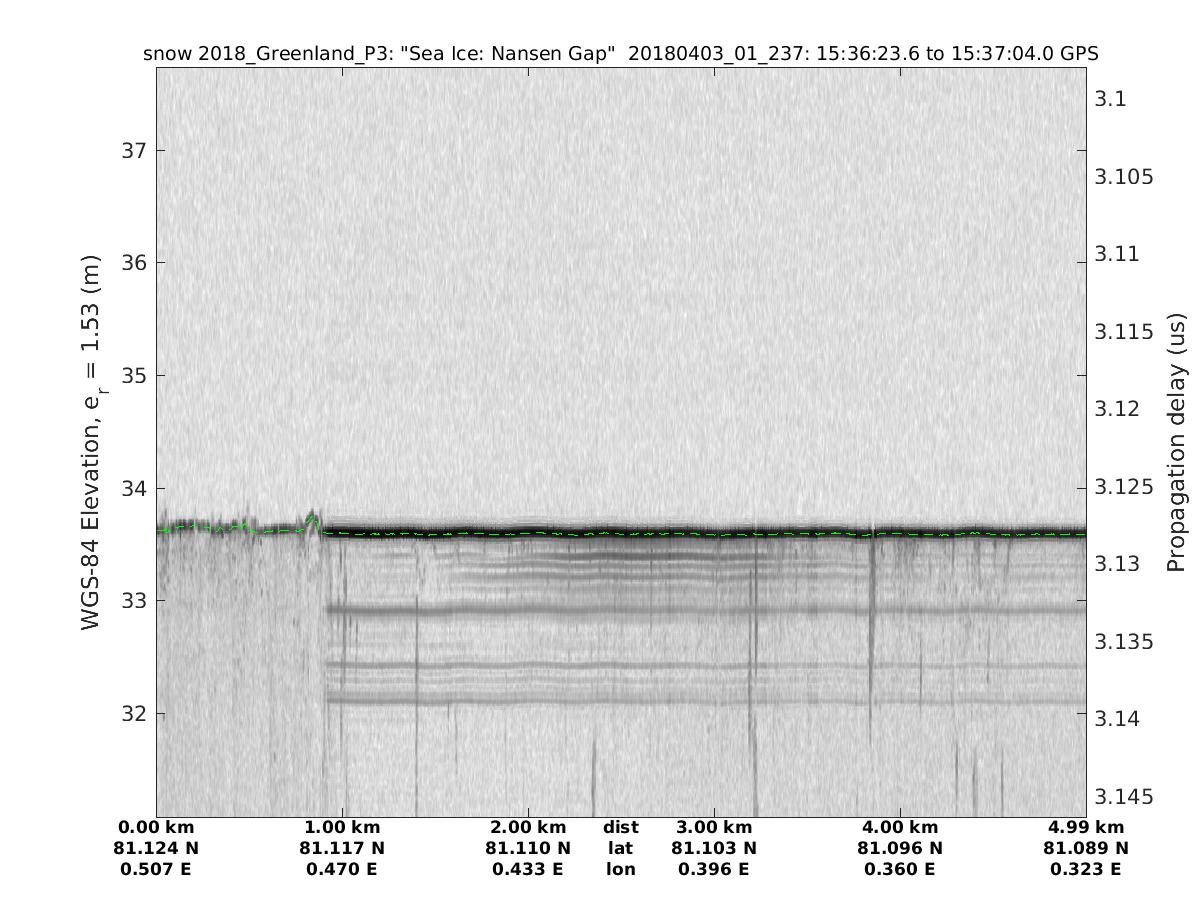Click the 3.145 propagation delay tick label
The width and height of the screenshot is (1200, 900).
[1124, 797]
